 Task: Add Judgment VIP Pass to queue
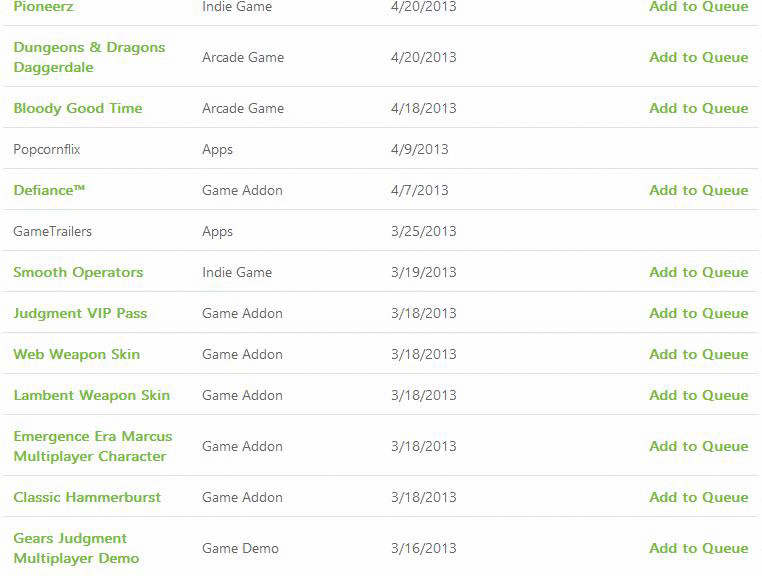698,313
